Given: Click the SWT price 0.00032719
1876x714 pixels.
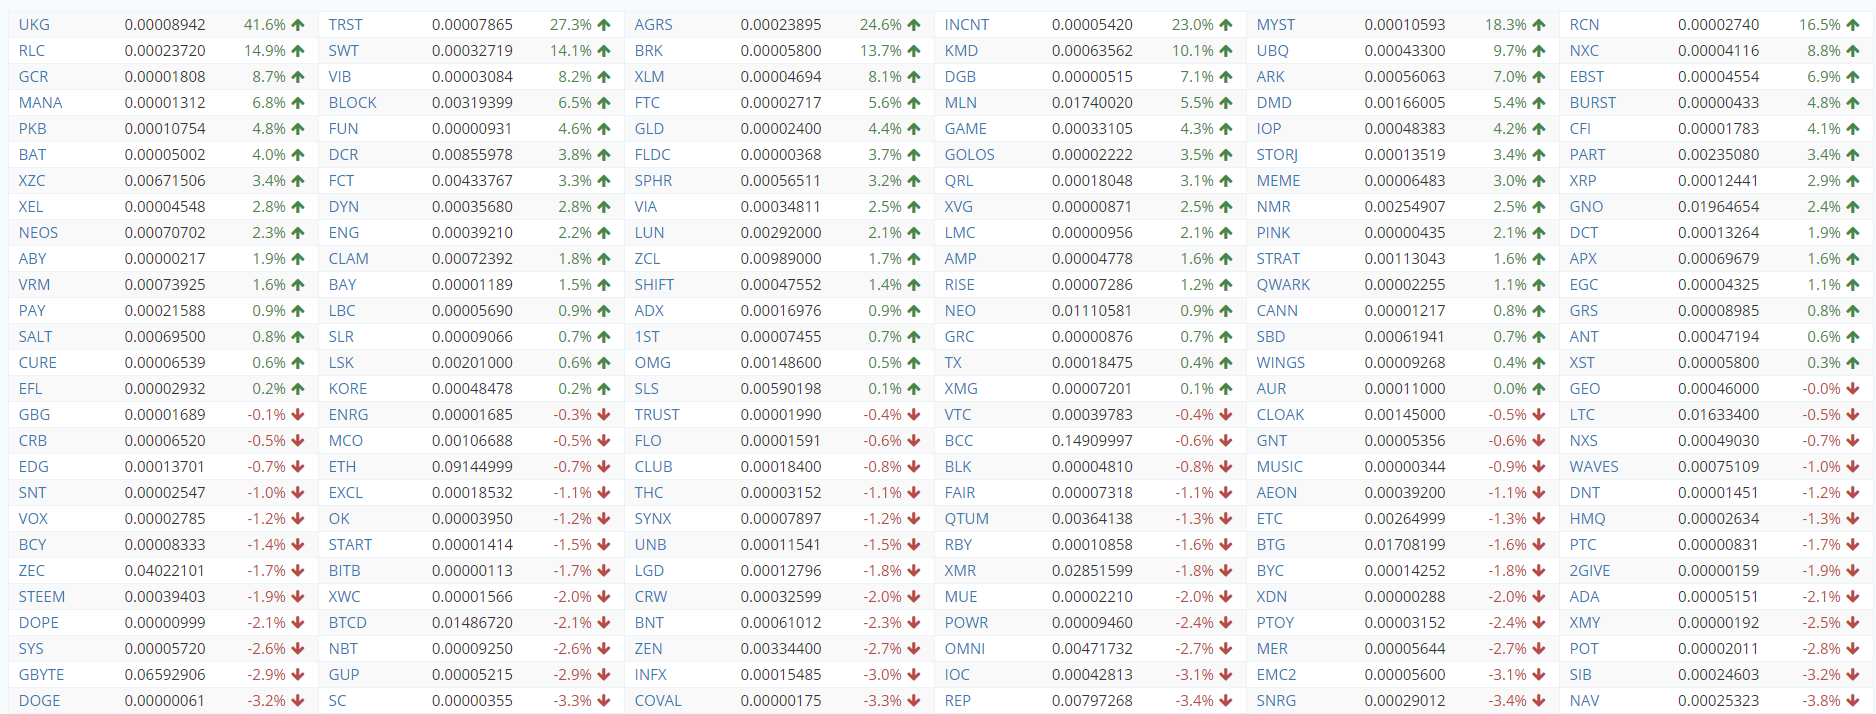Looking at the screenshot, I should [472, 51].
